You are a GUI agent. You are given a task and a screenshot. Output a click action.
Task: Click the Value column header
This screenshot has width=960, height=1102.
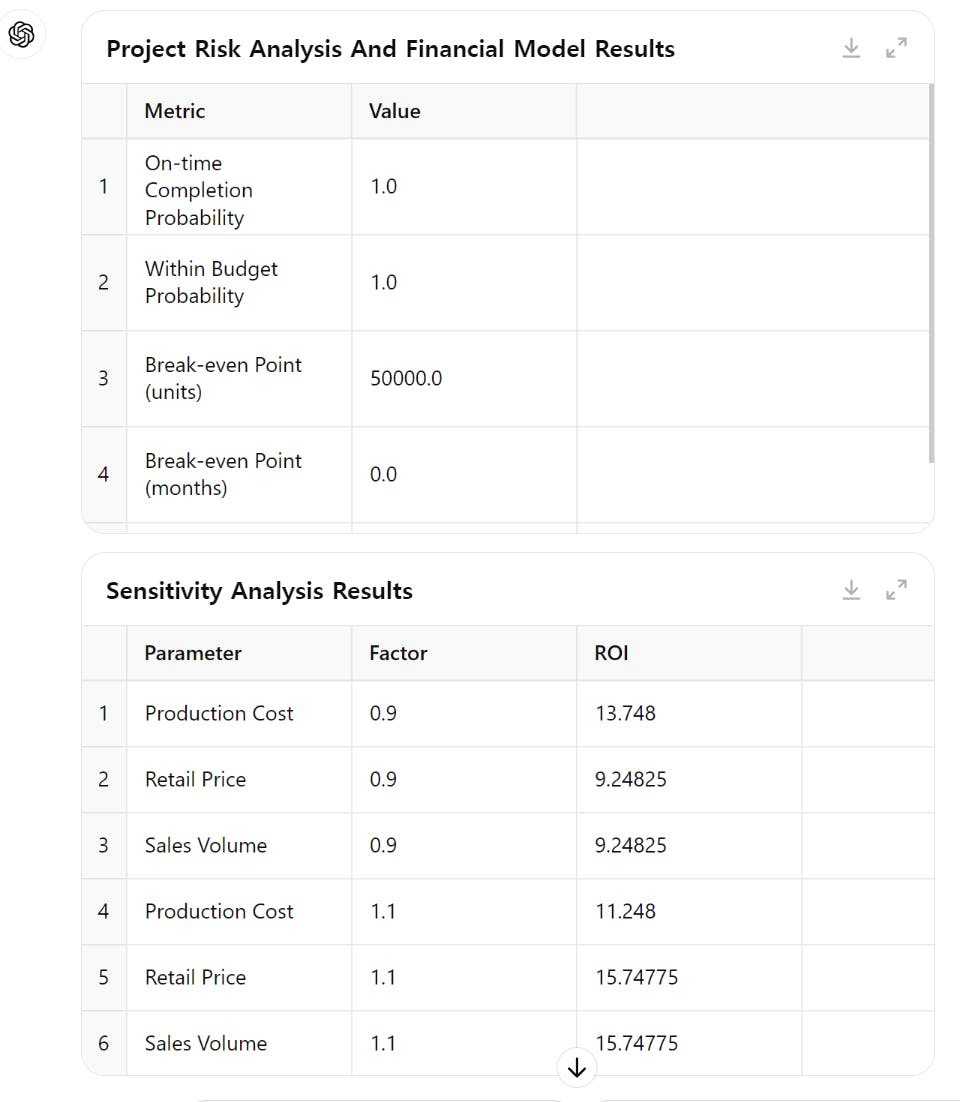(x=394, y=111)
